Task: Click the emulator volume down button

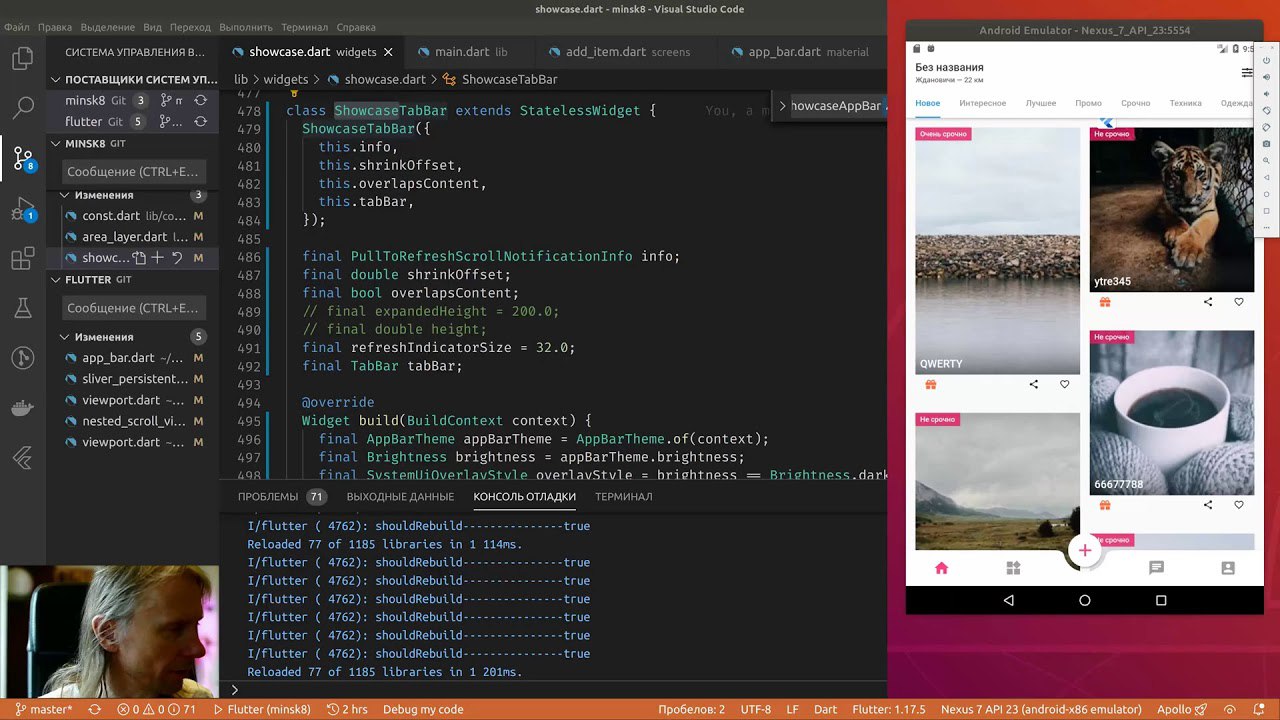Action: click(x=1266, y=93)
